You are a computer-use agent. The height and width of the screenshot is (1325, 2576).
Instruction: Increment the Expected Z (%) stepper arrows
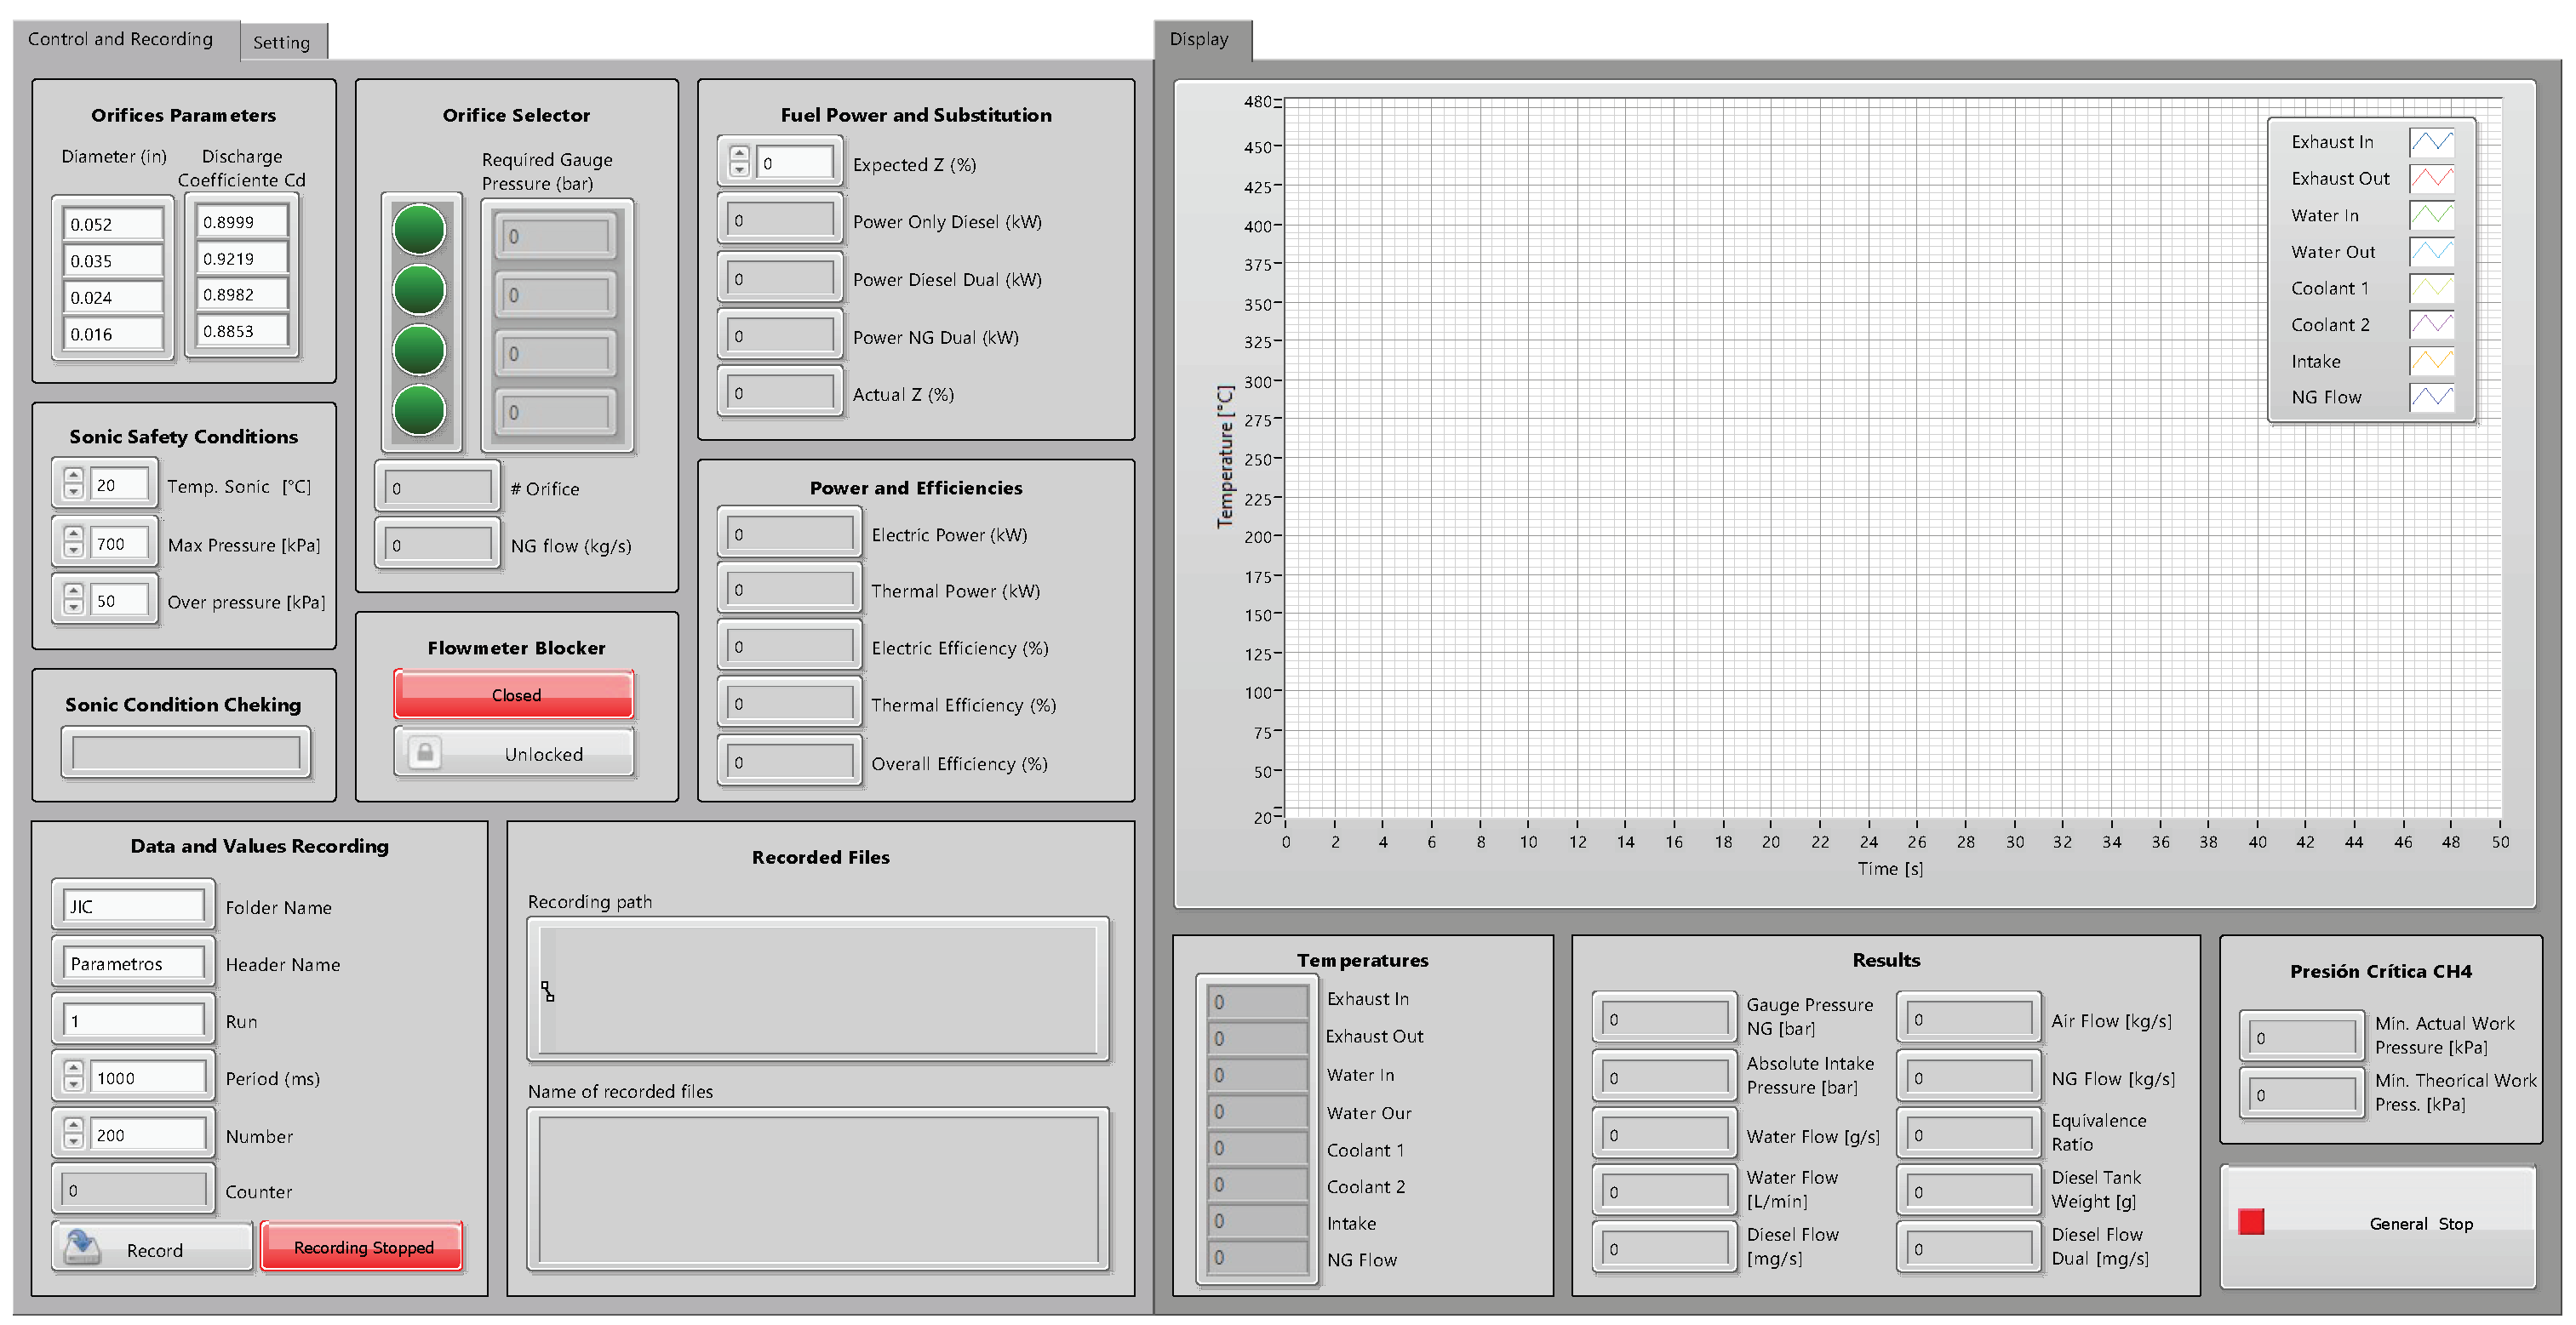click(739, 155)
